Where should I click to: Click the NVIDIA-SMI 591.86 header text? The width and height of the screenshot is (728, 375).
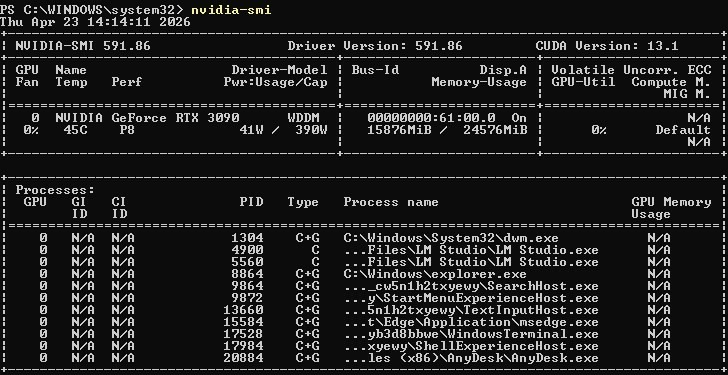click(x=83, y=46)
